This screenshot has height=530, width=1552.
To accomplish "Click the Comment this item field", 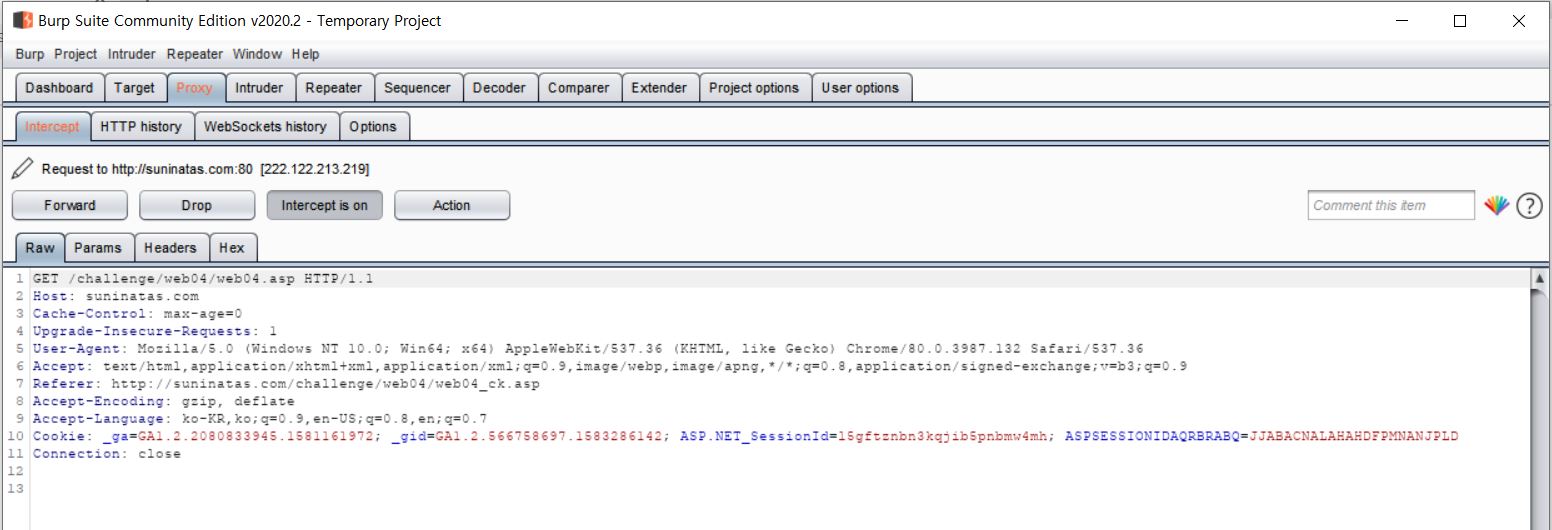I will [x=1391, y=205].
